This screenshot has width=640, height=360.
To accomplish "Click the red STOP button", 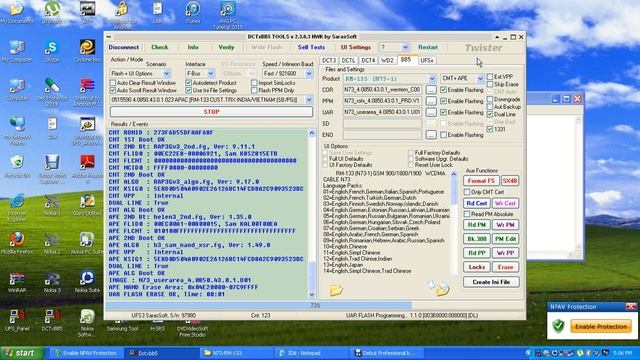I will pyautogui.click(x=211, y=111).
